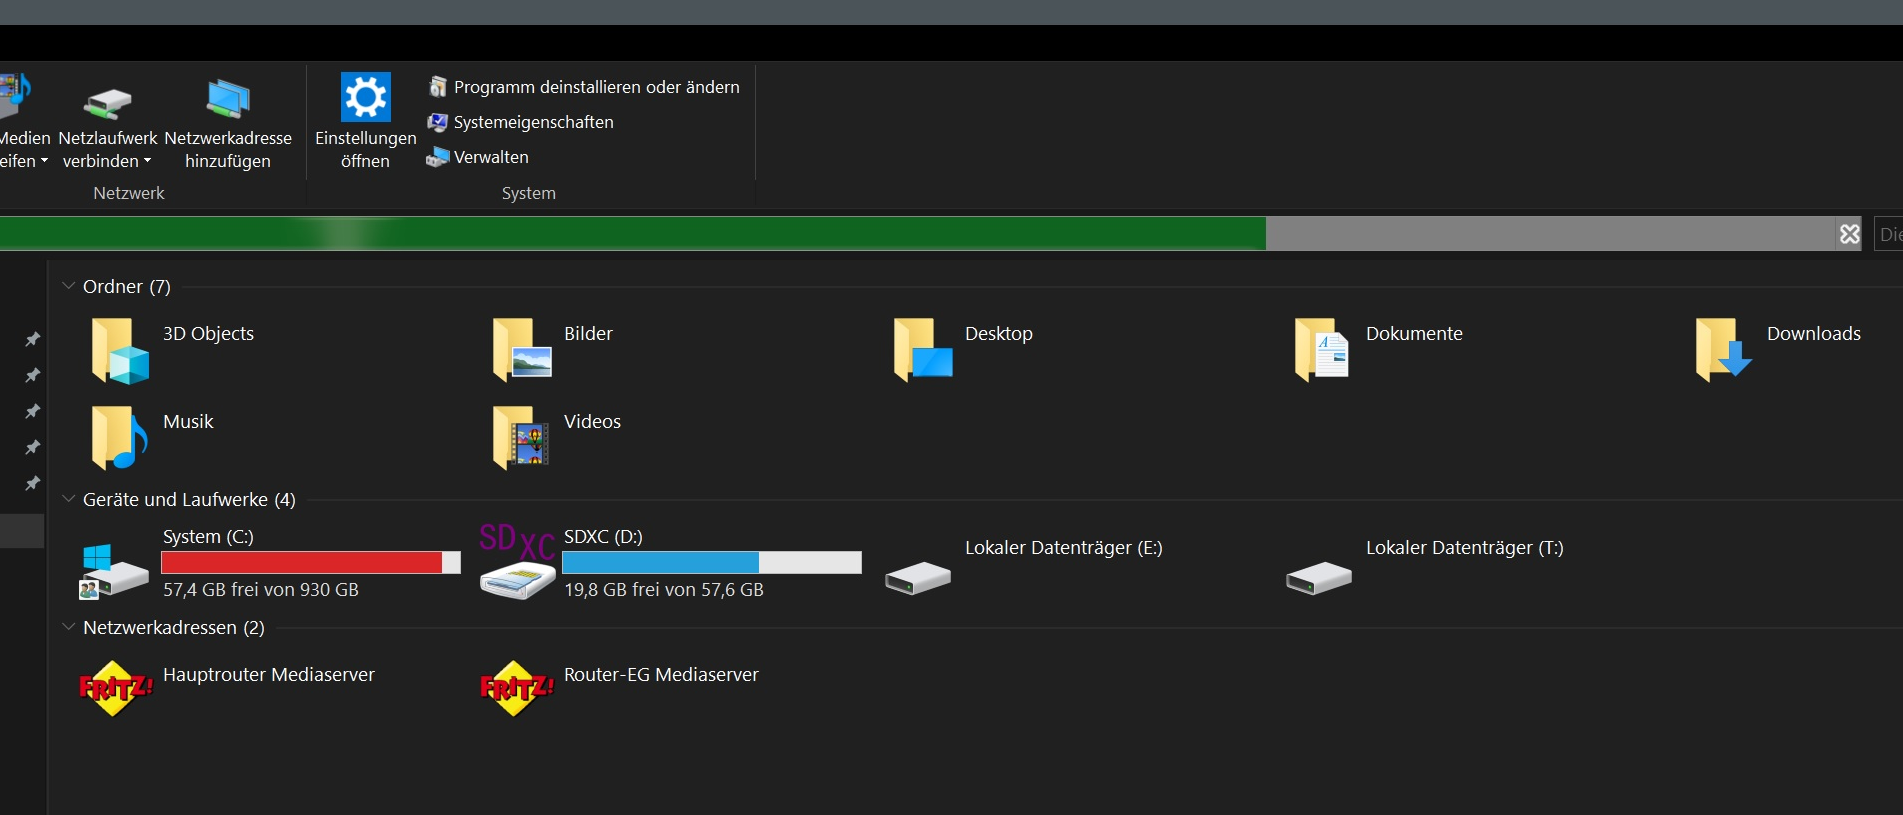Open the Dokumente folder icon
1903x815 pixels.
coord(1322,350)
